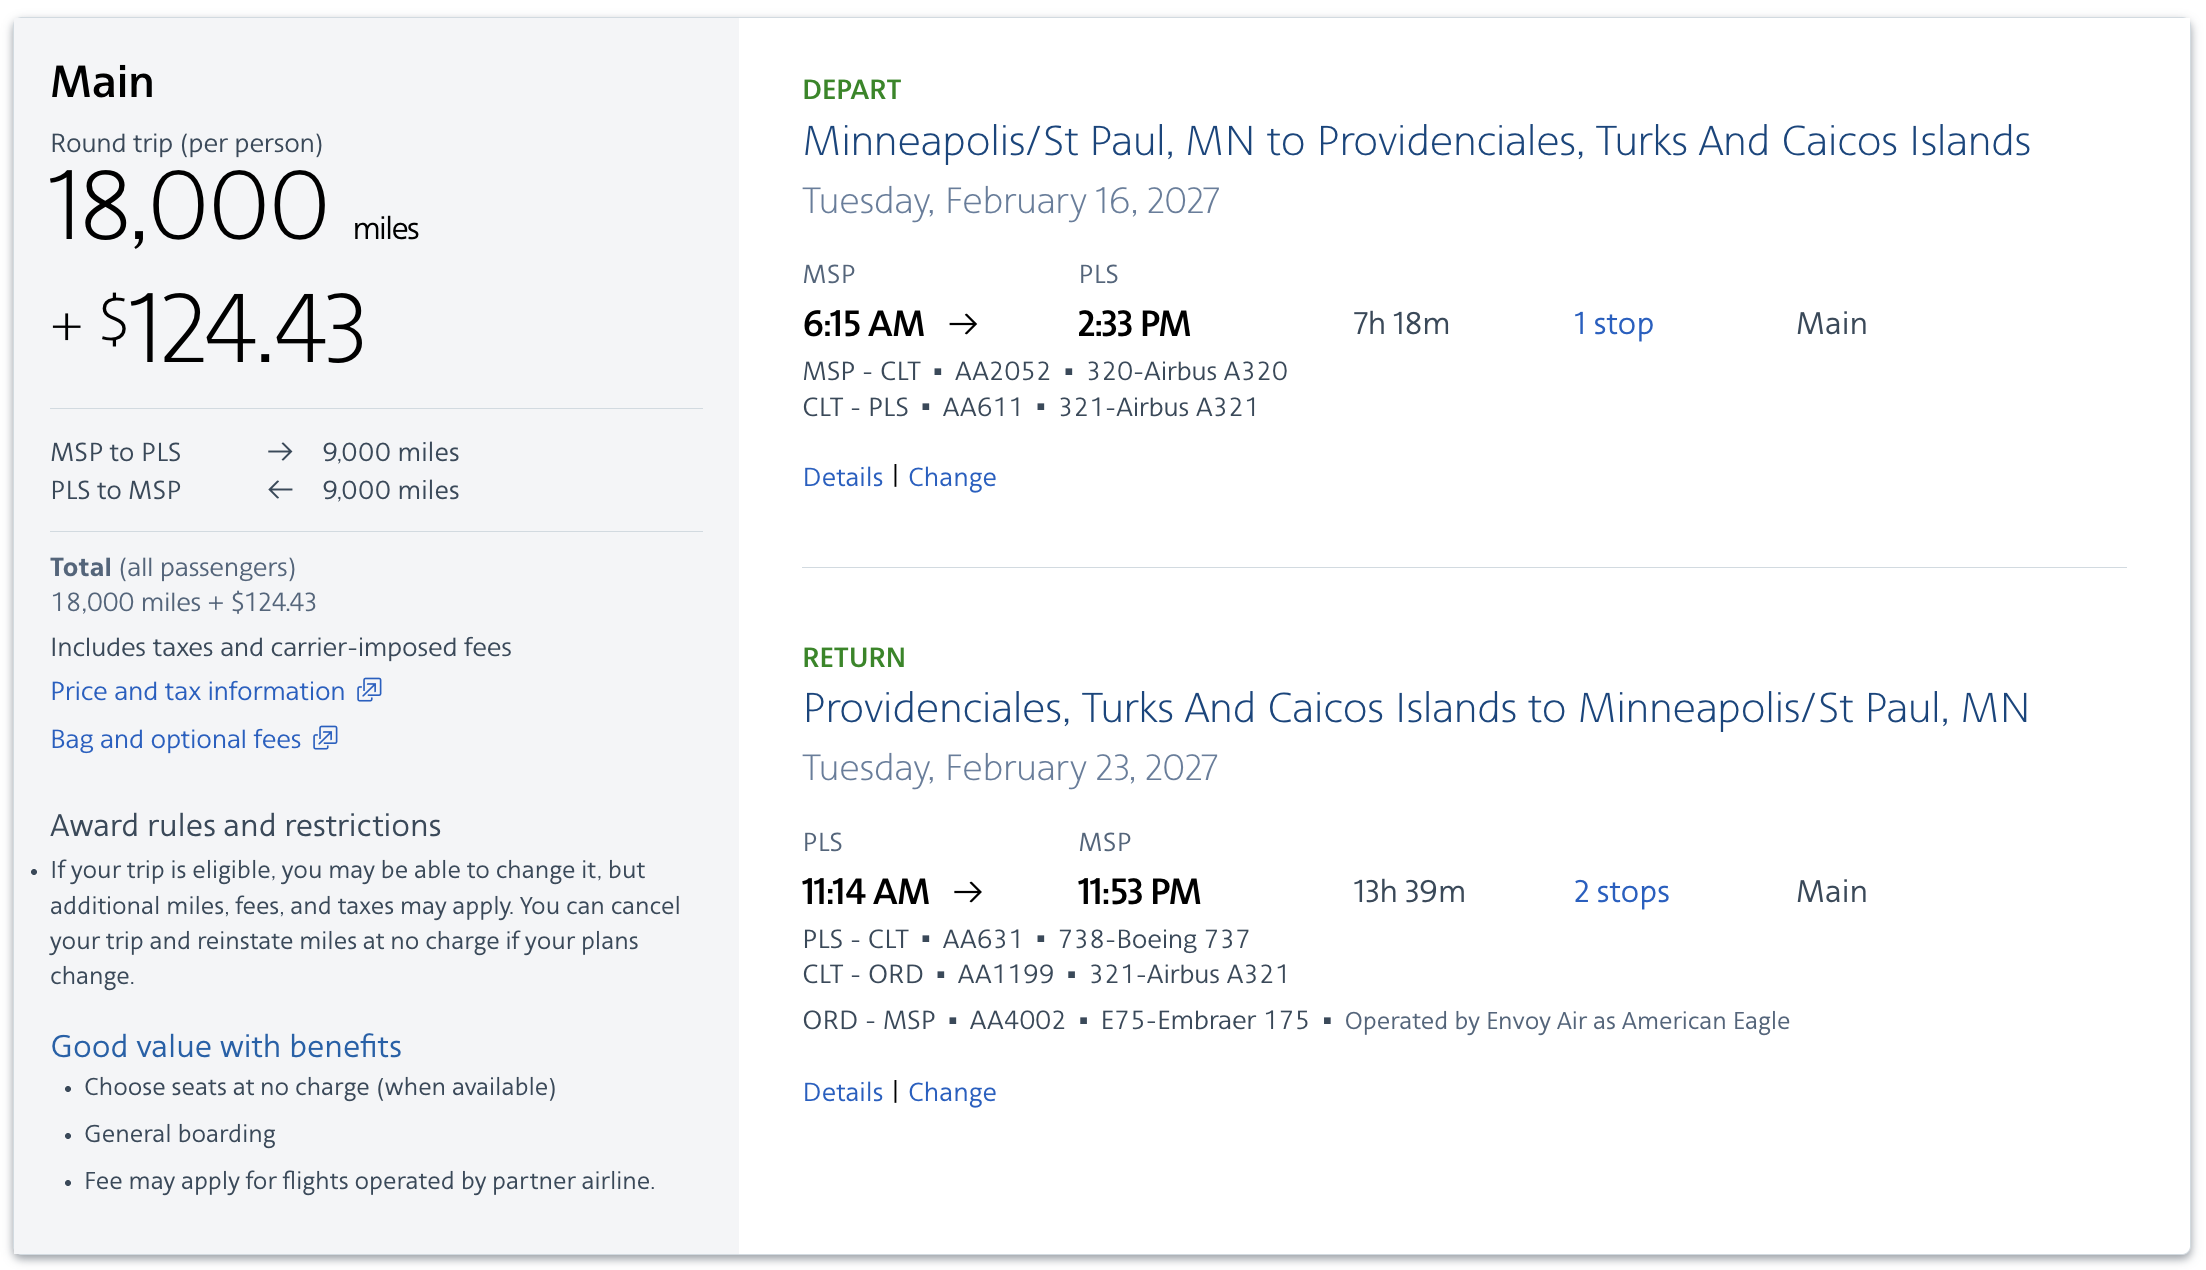This screenshot has height=1270, width=2206.
Task: Change the departing flight
Action: tap(952, 477)
